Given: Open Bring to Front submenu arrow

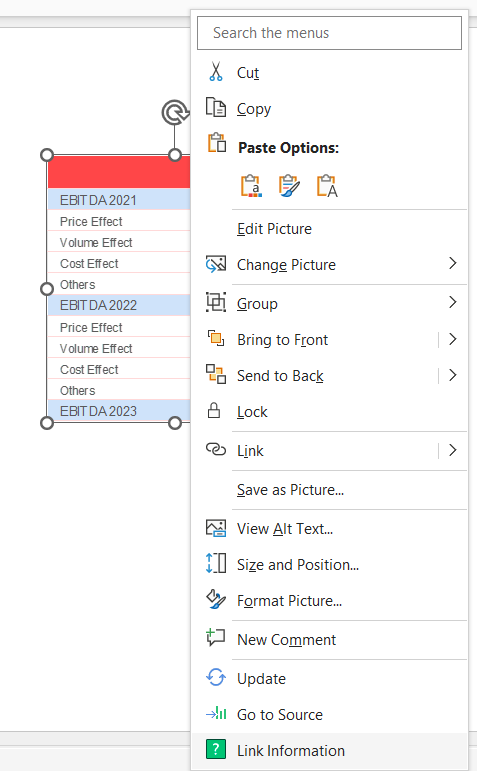Looking at the screenshot, I should click(x=453, y=339).
